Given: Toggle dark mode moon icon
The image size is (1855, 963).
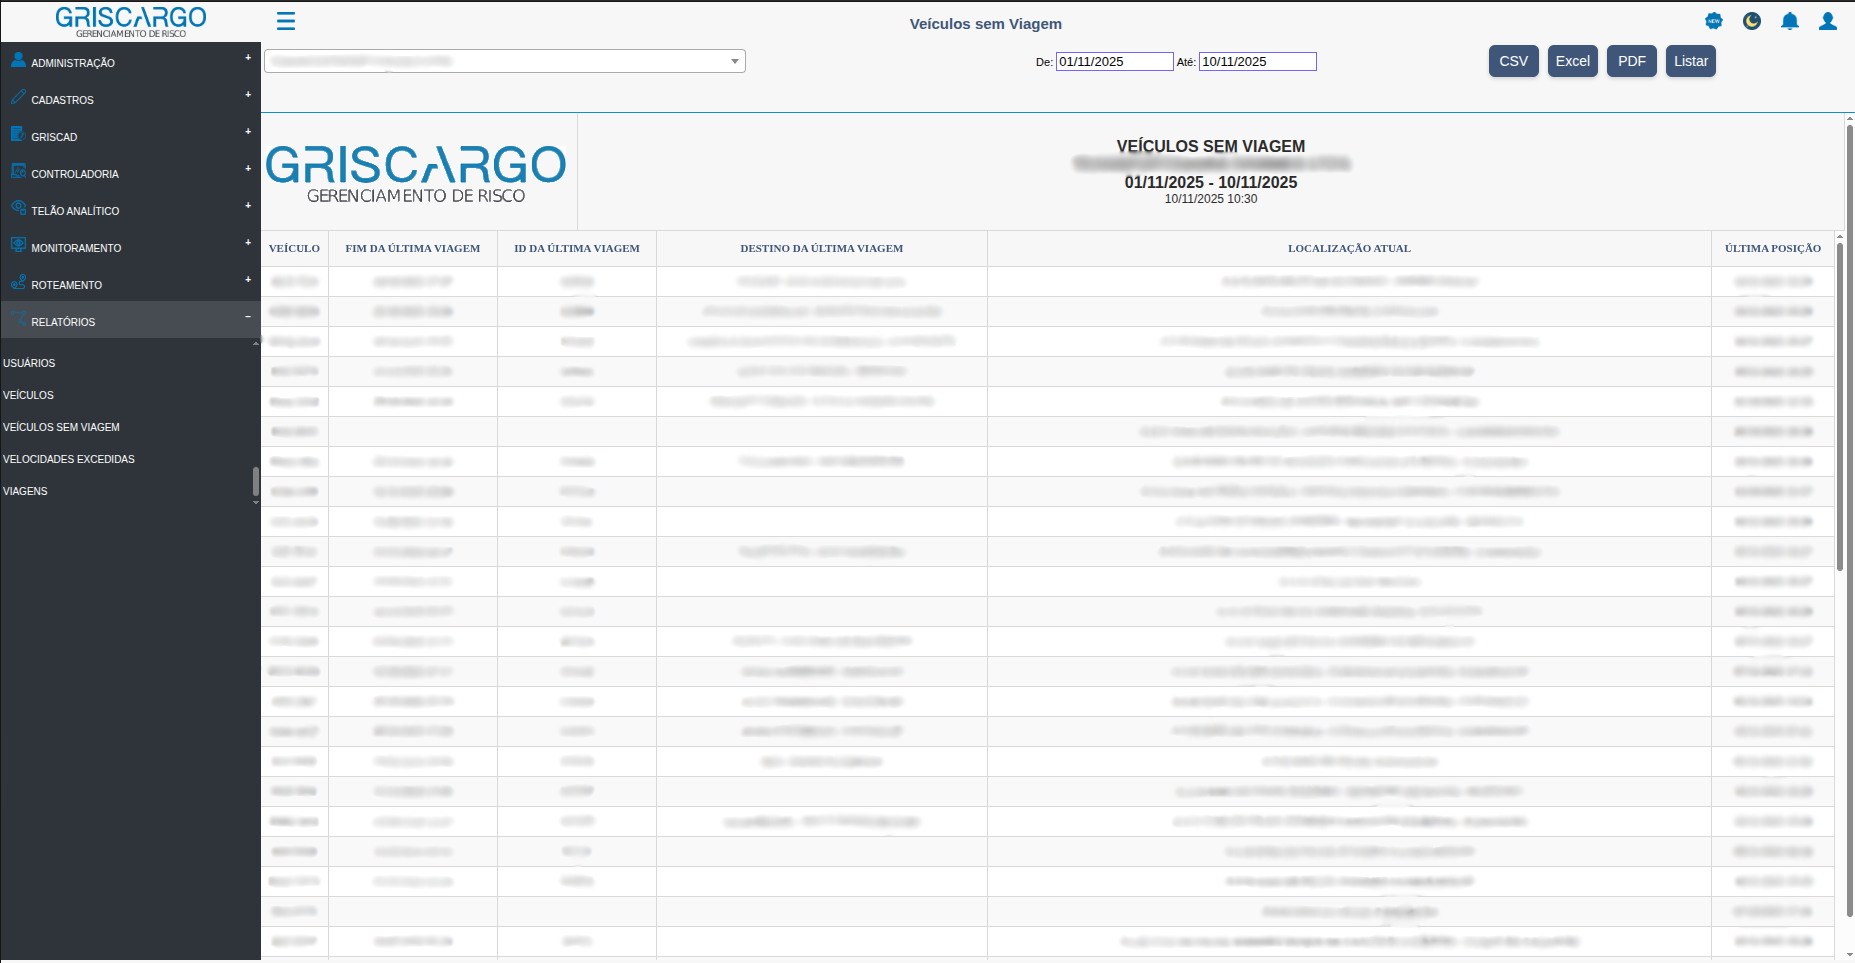Looking at the screenshot, I should tap(1751, 21).
